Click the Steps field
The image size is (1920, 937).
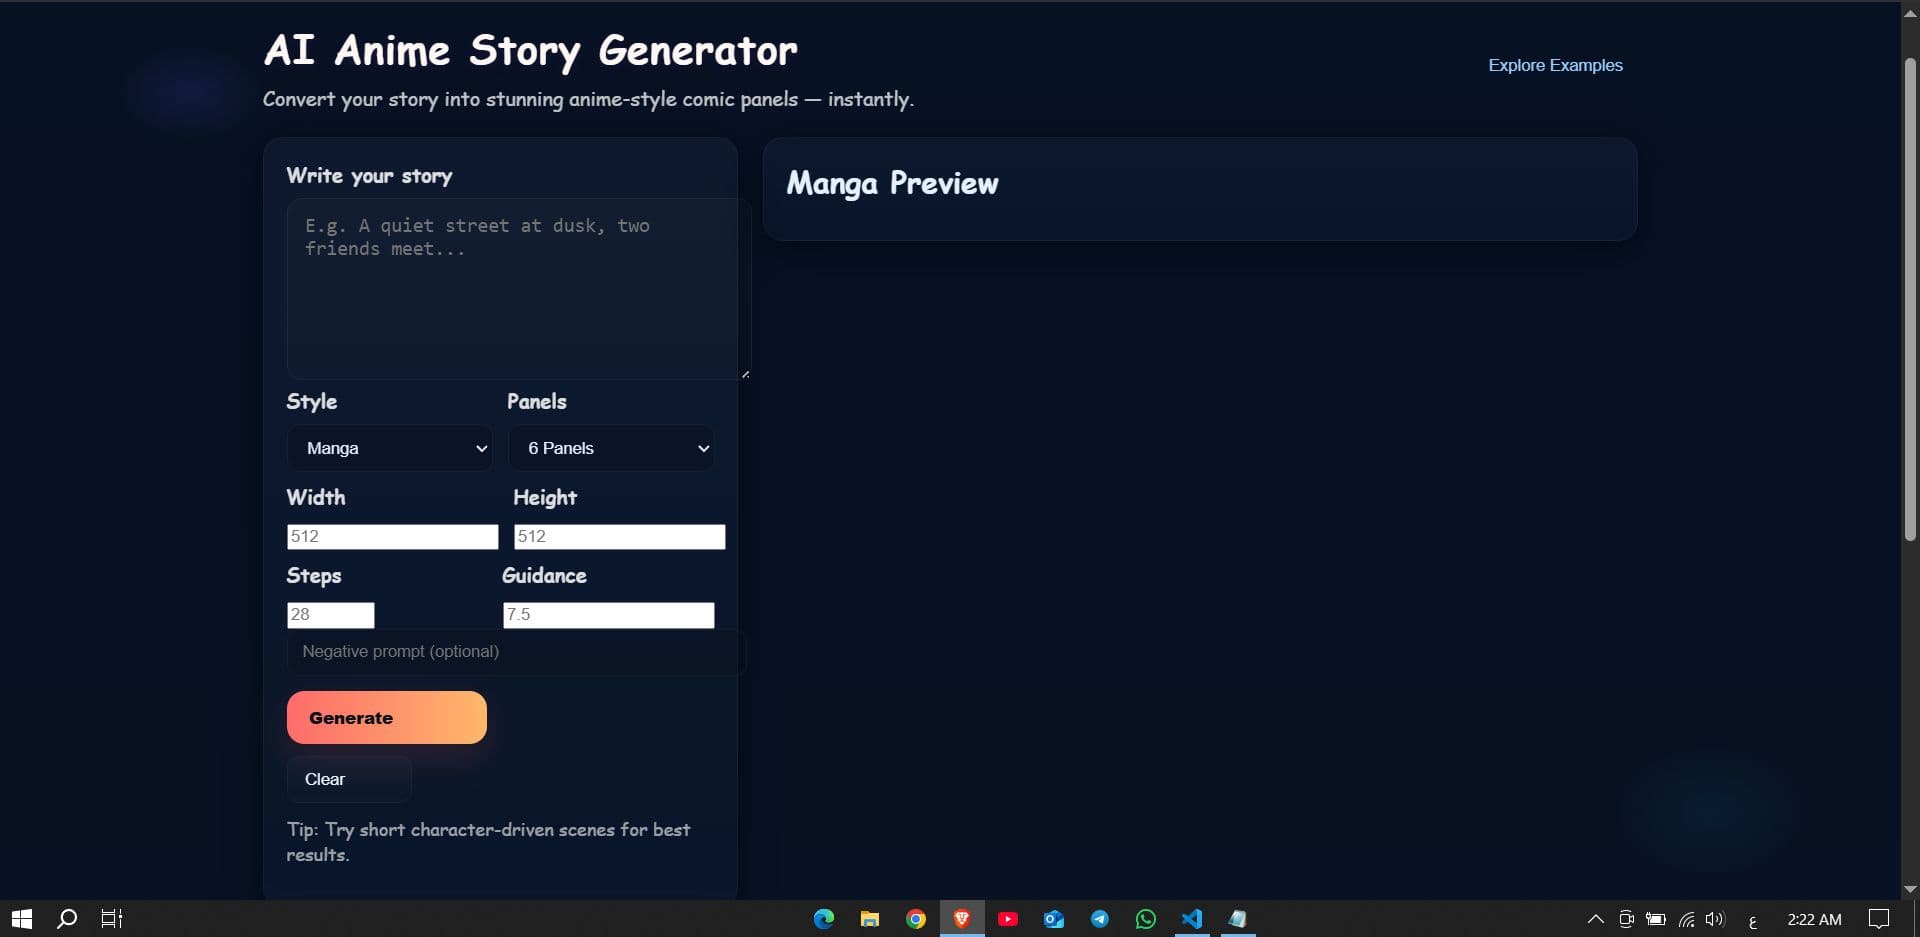[x=330, y=614]
